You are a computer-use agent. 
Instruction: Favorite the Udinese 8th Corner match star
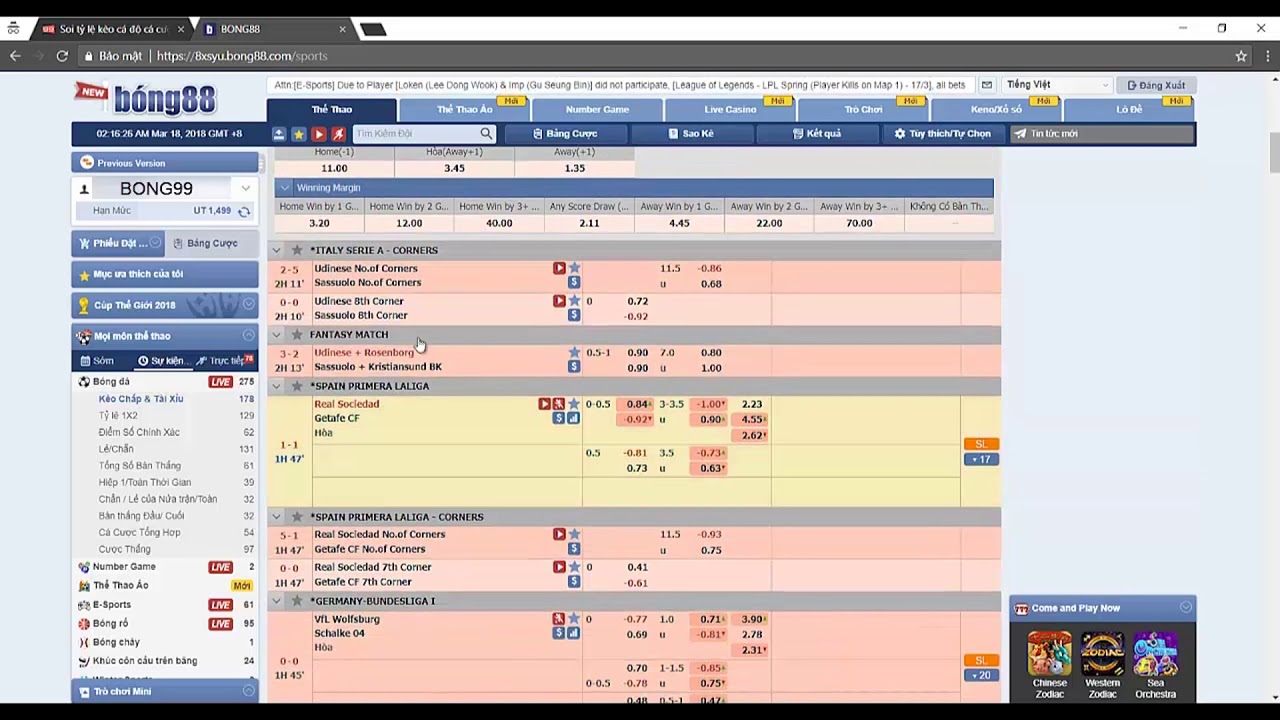[574, 301]
